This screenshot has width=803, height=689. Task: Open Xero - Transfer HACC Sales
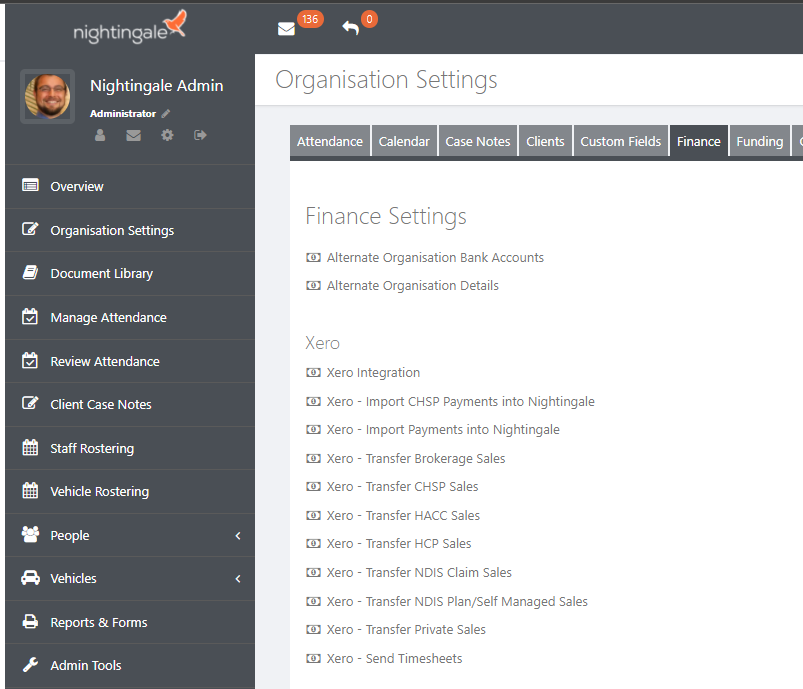tap(404, 515)
